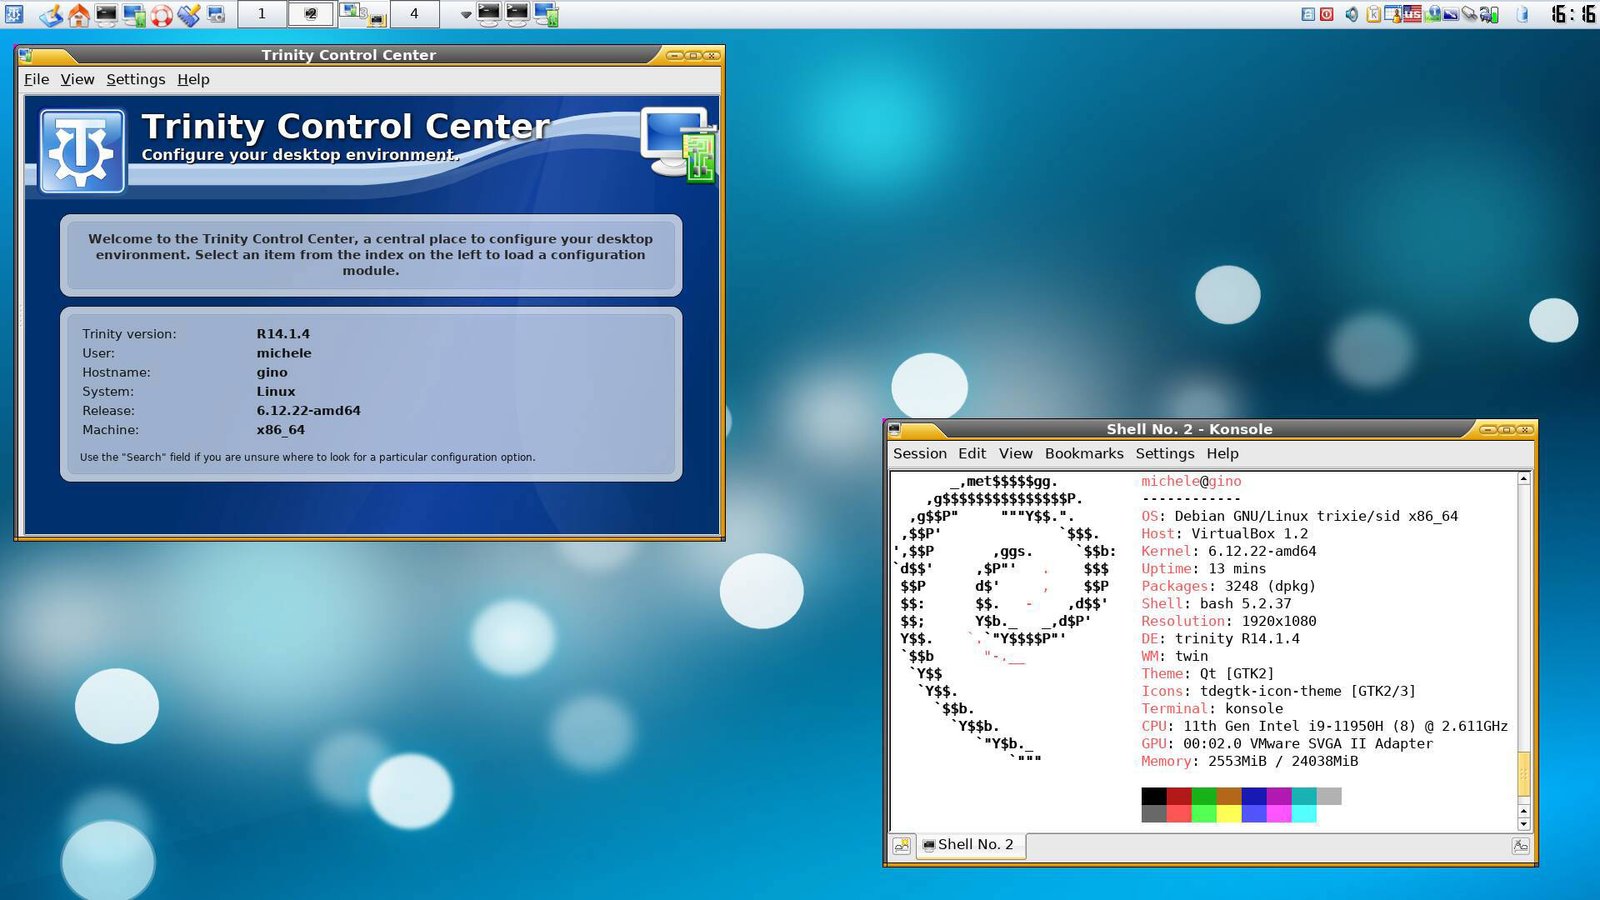Switch to virtual desktop 4
Viewport: 1600px width, 900px height.
413,14
